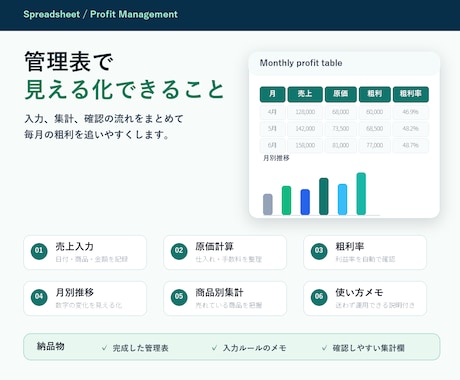
Task: Select the 粗利 column header
Action: point(375,94)
